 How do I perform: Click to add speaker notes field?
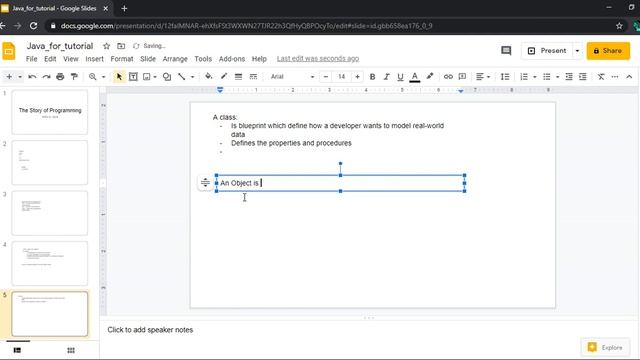(x=150, y=330)
